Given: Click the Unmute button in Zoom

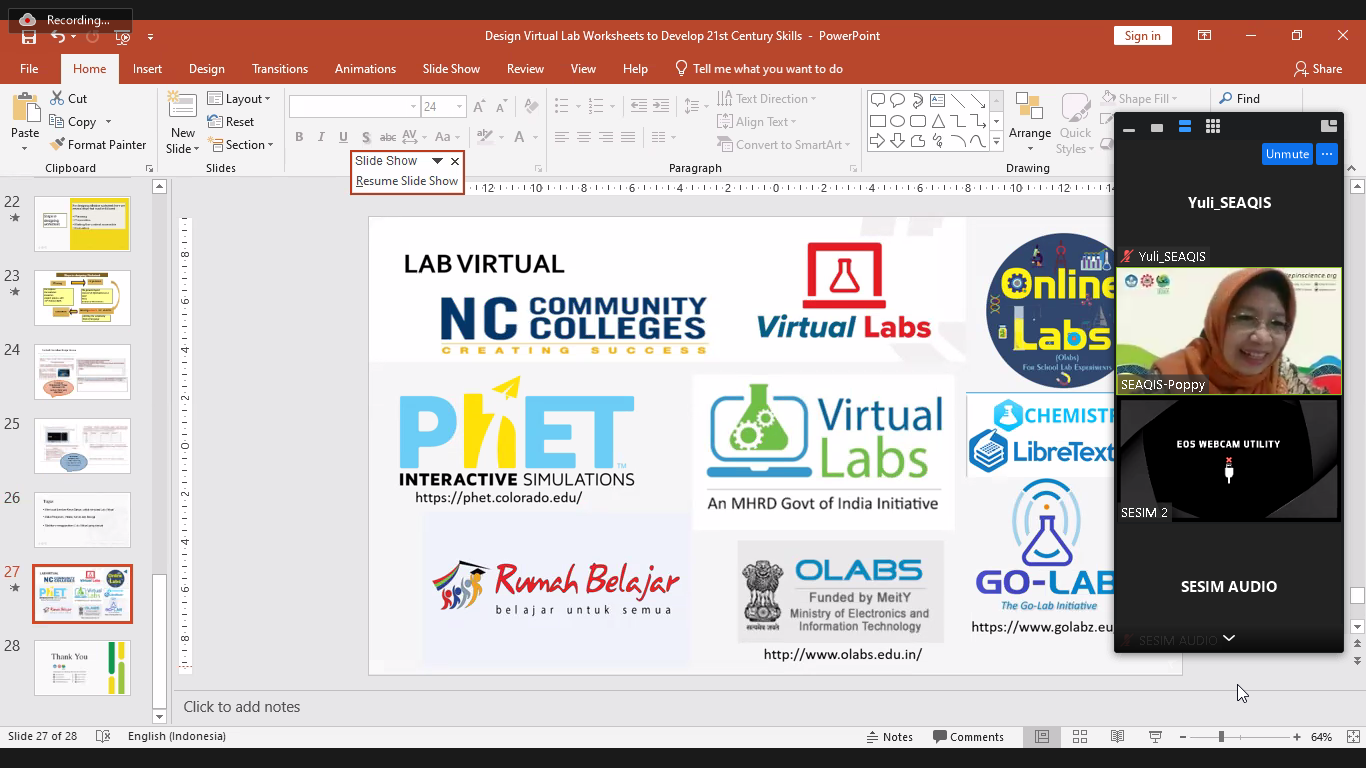Looking at the screenshot, I should 1286,154.
